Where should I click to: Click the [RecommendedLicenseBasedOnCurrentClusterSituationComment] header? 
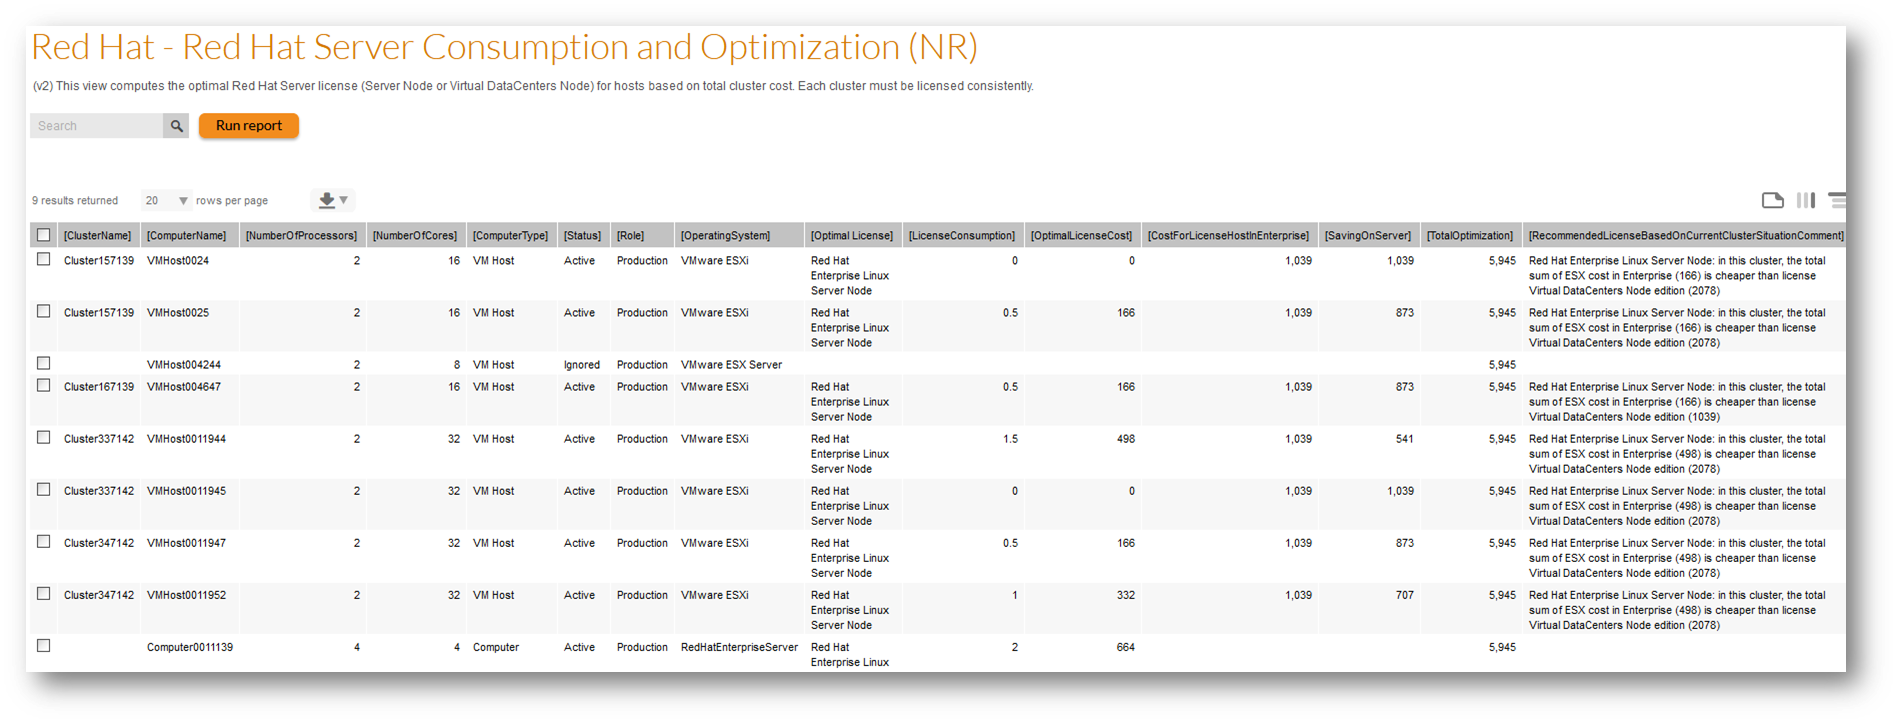click(x=1686, y=236)
